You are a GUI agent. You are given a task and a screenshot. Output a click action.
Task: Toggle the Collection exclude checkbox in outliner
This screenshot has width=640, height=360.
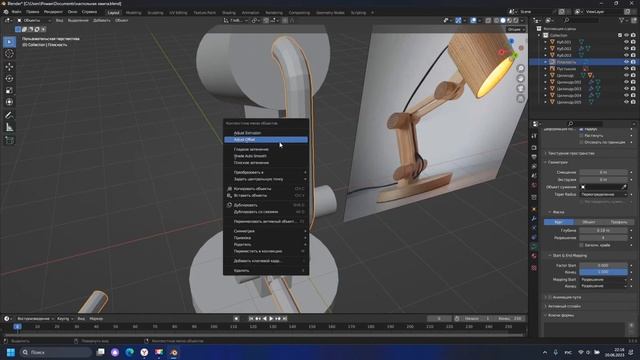pyautogui.click(x=620, y=36)
